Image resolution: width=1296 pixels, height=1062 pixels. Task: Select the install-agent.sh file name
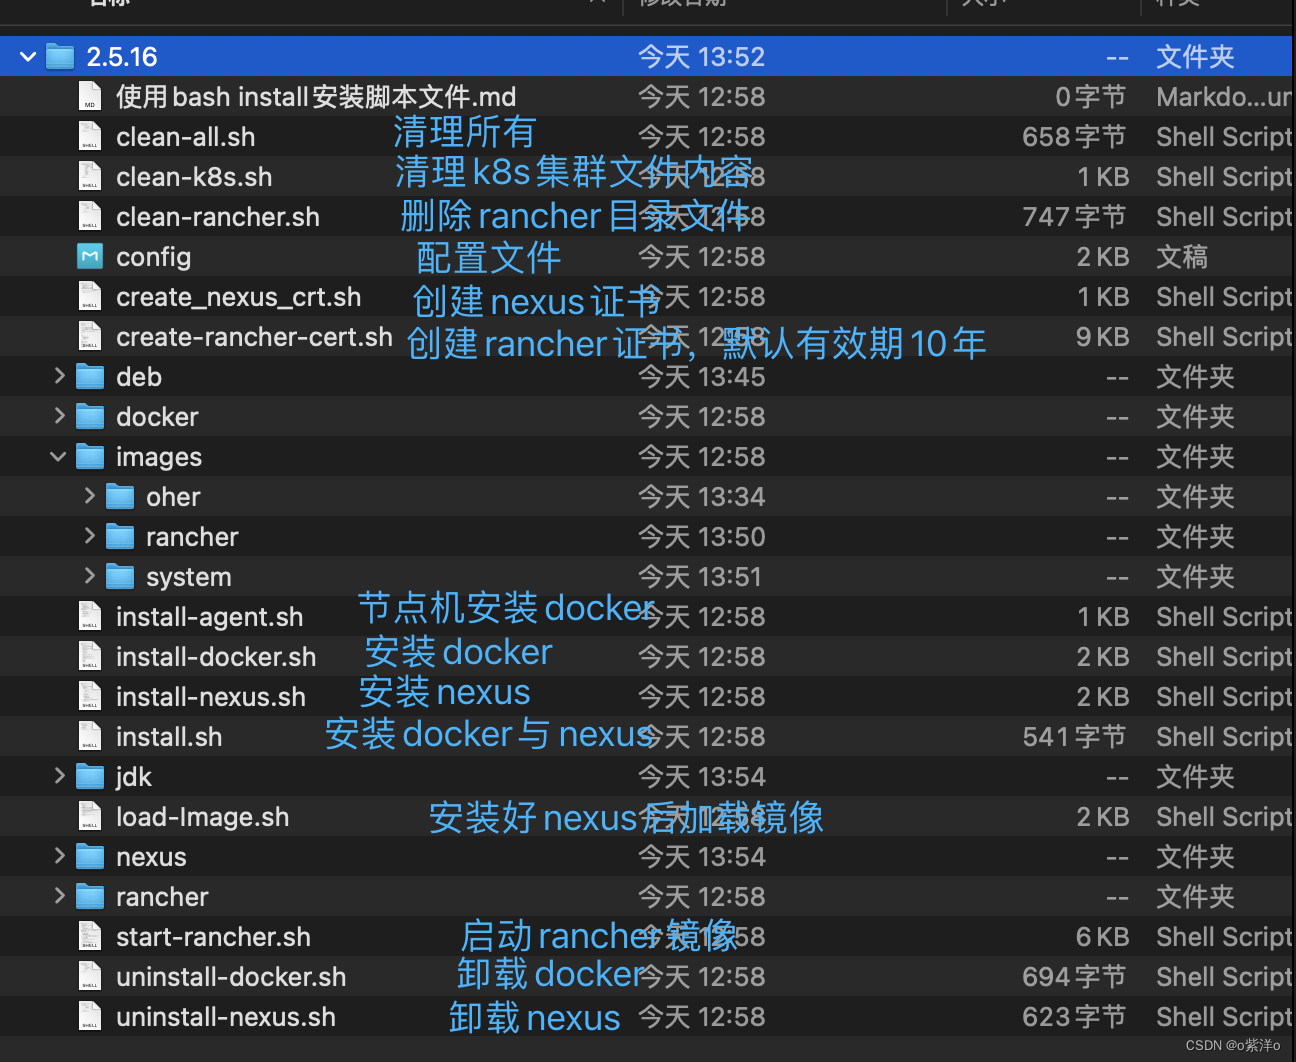[x=209, y=617]
